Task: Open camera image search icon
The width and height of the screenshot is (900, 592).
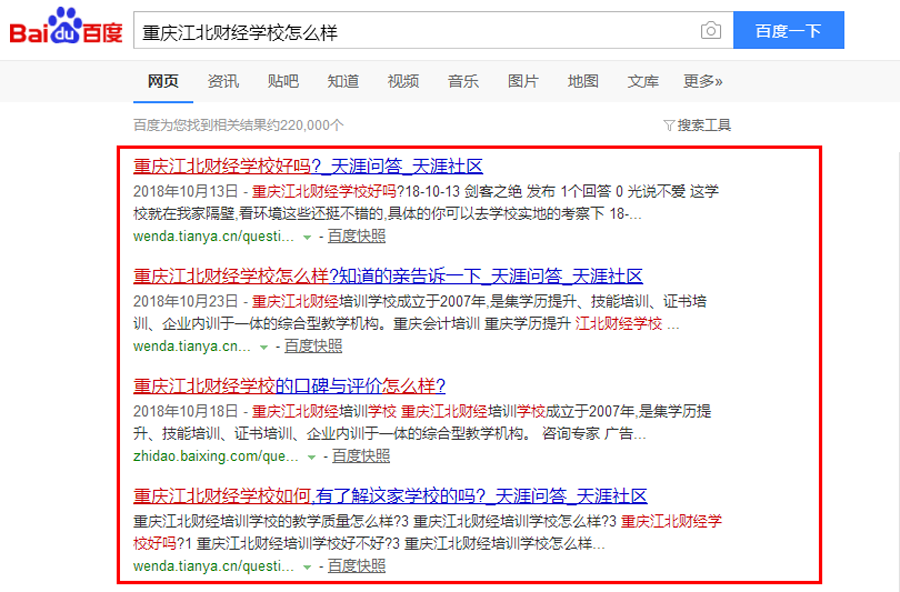Action: pos(711,30)
